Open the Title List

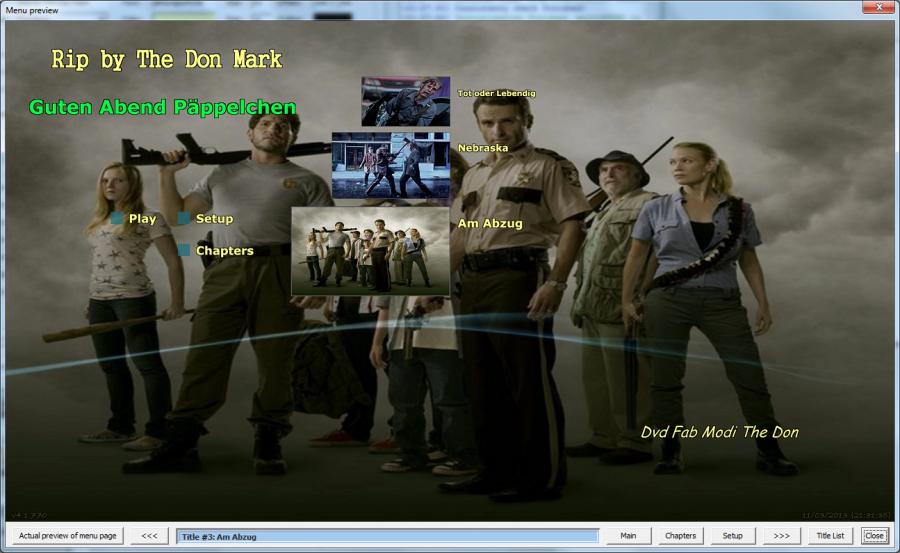pyautogui.click(x=830, y=536)
